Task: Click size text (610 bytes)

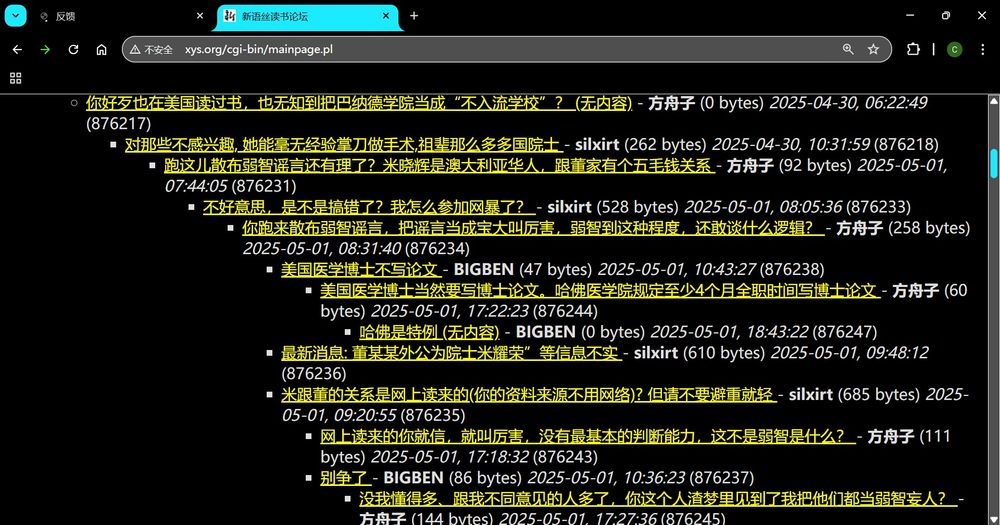Action: (x=724, y=353)
